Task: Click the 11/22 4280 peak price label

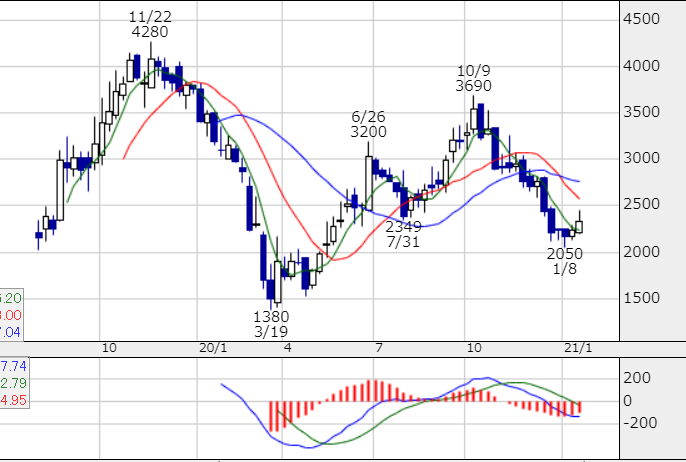Action: point(150,24)
